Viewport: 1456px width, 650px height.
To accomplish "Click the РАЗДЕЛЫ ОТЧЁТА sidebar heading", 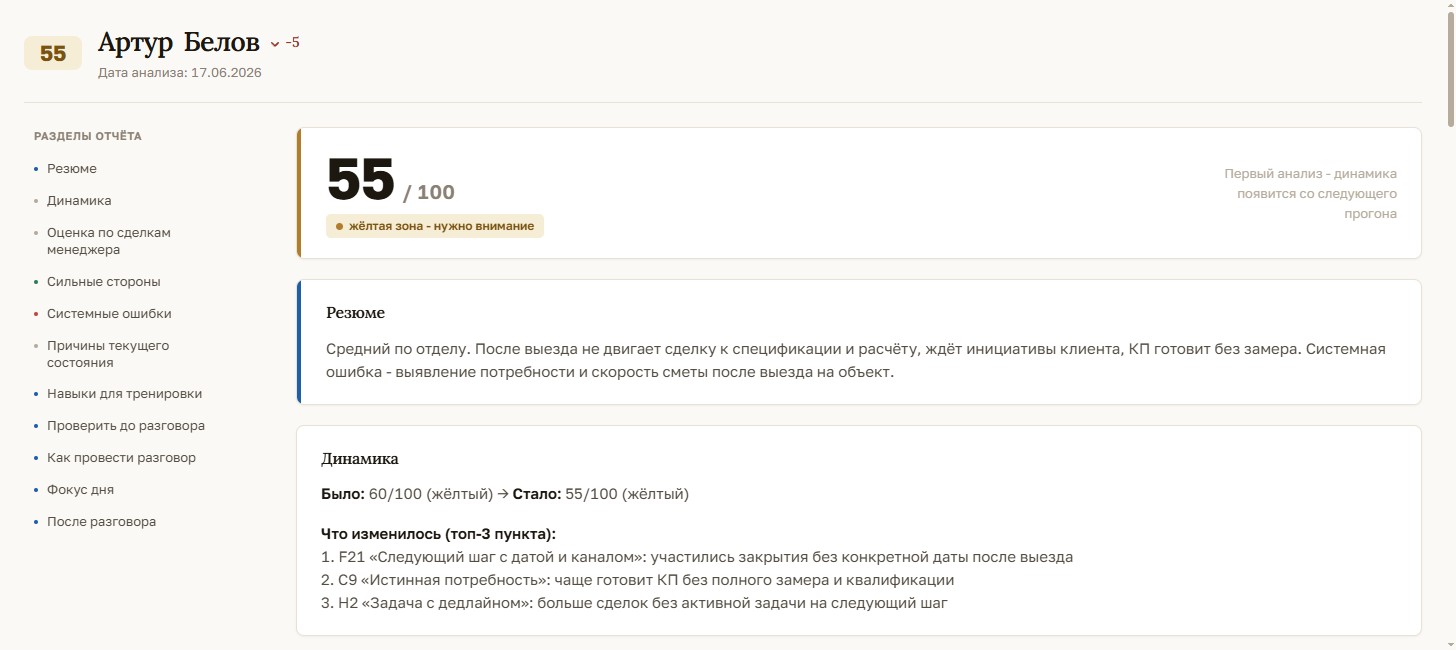I will (88, 136).
